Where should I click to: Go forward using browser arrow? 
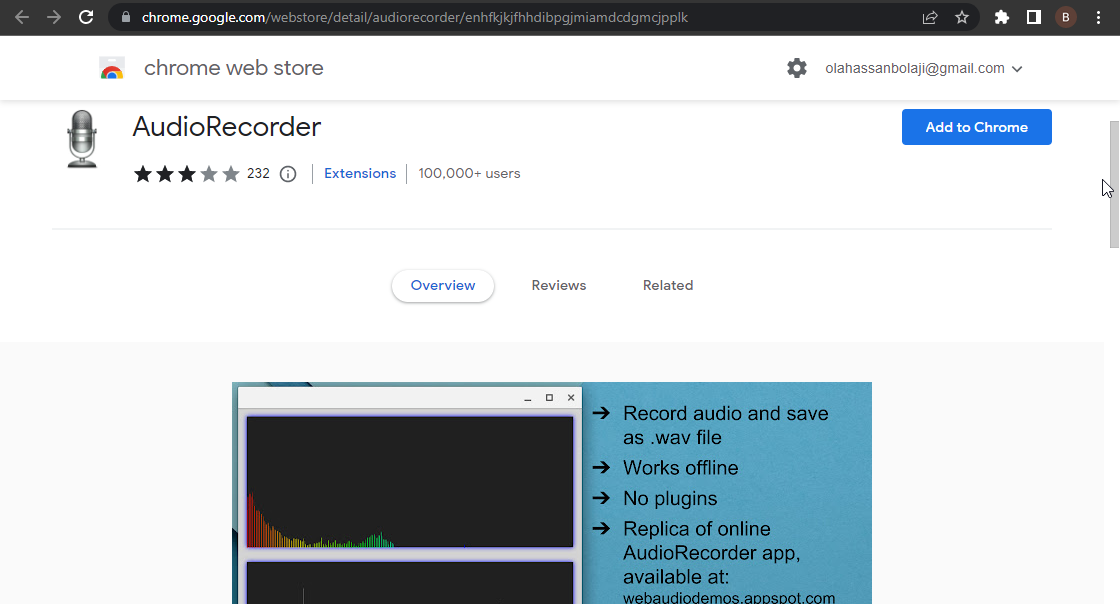pyautogui.click(x=54, y=17)
